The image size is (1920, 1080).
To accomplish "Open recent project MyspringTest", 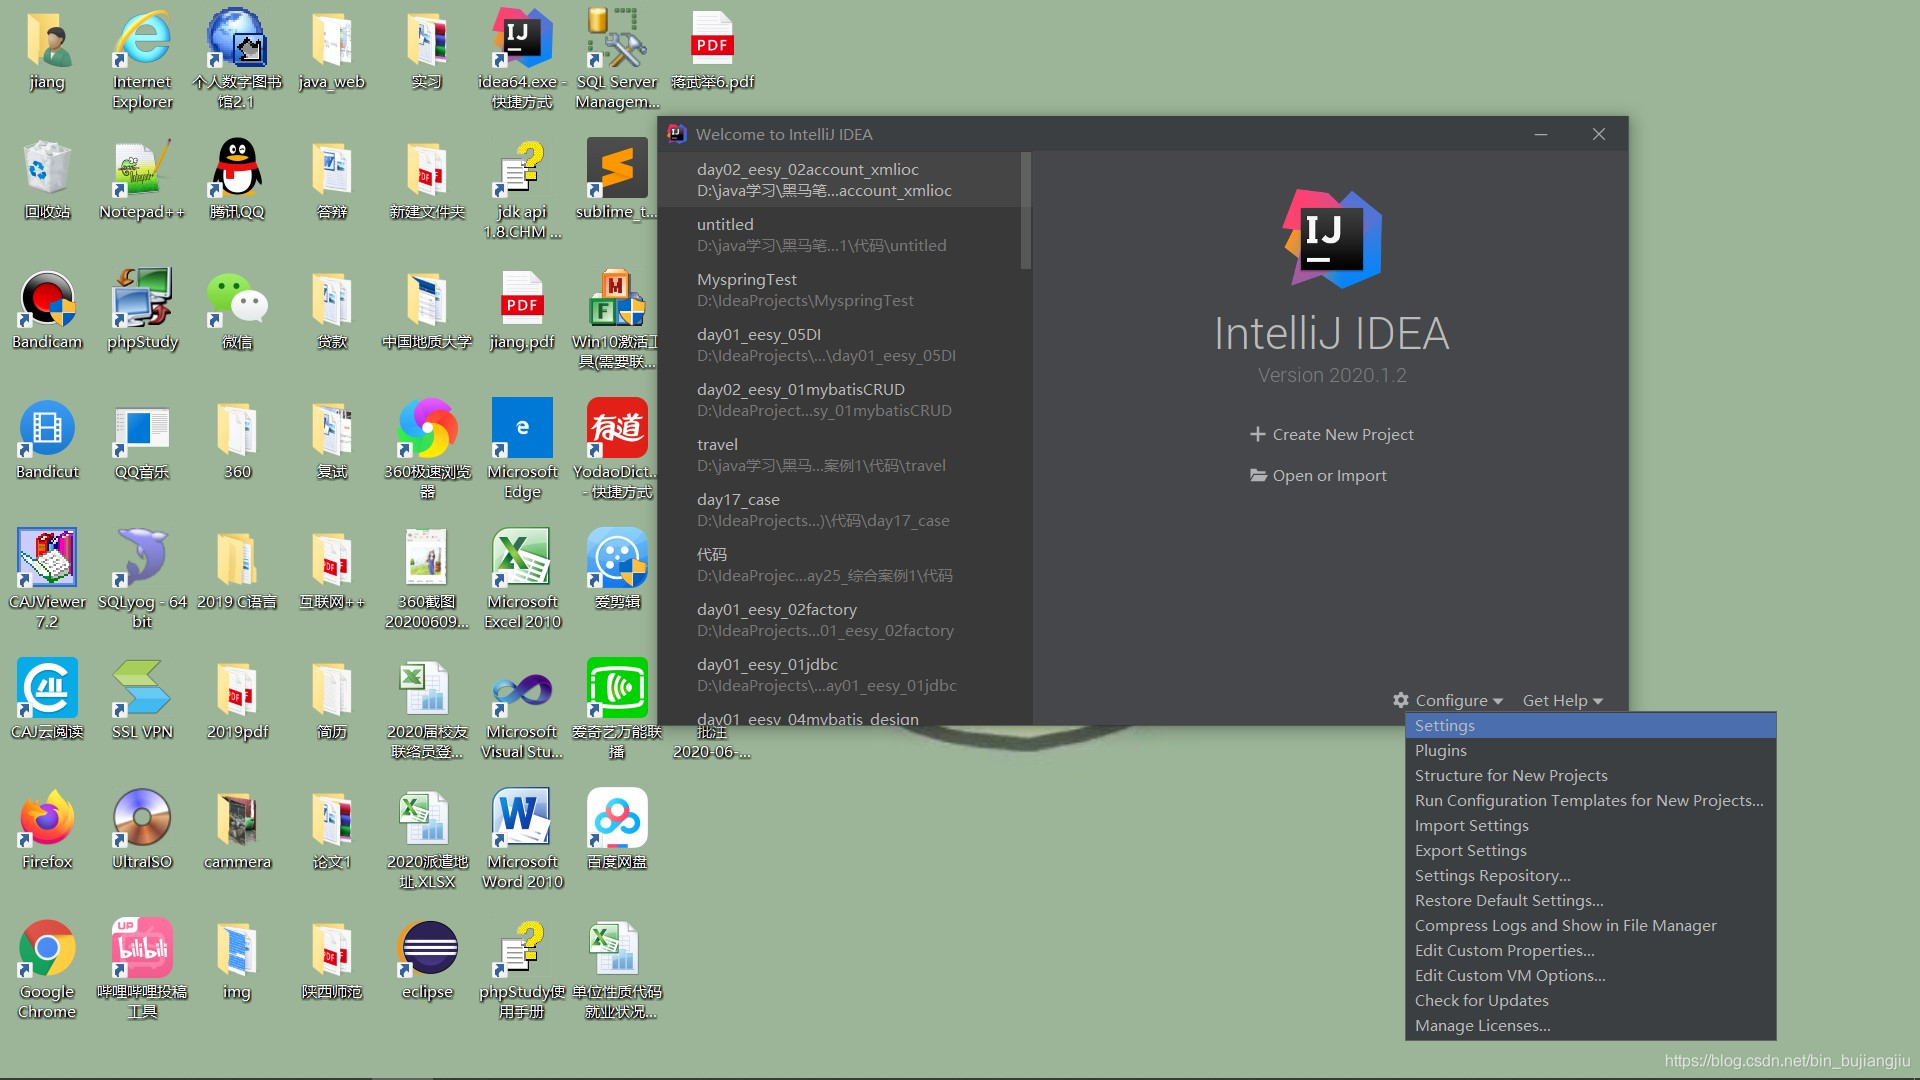I will coord(840,290).
